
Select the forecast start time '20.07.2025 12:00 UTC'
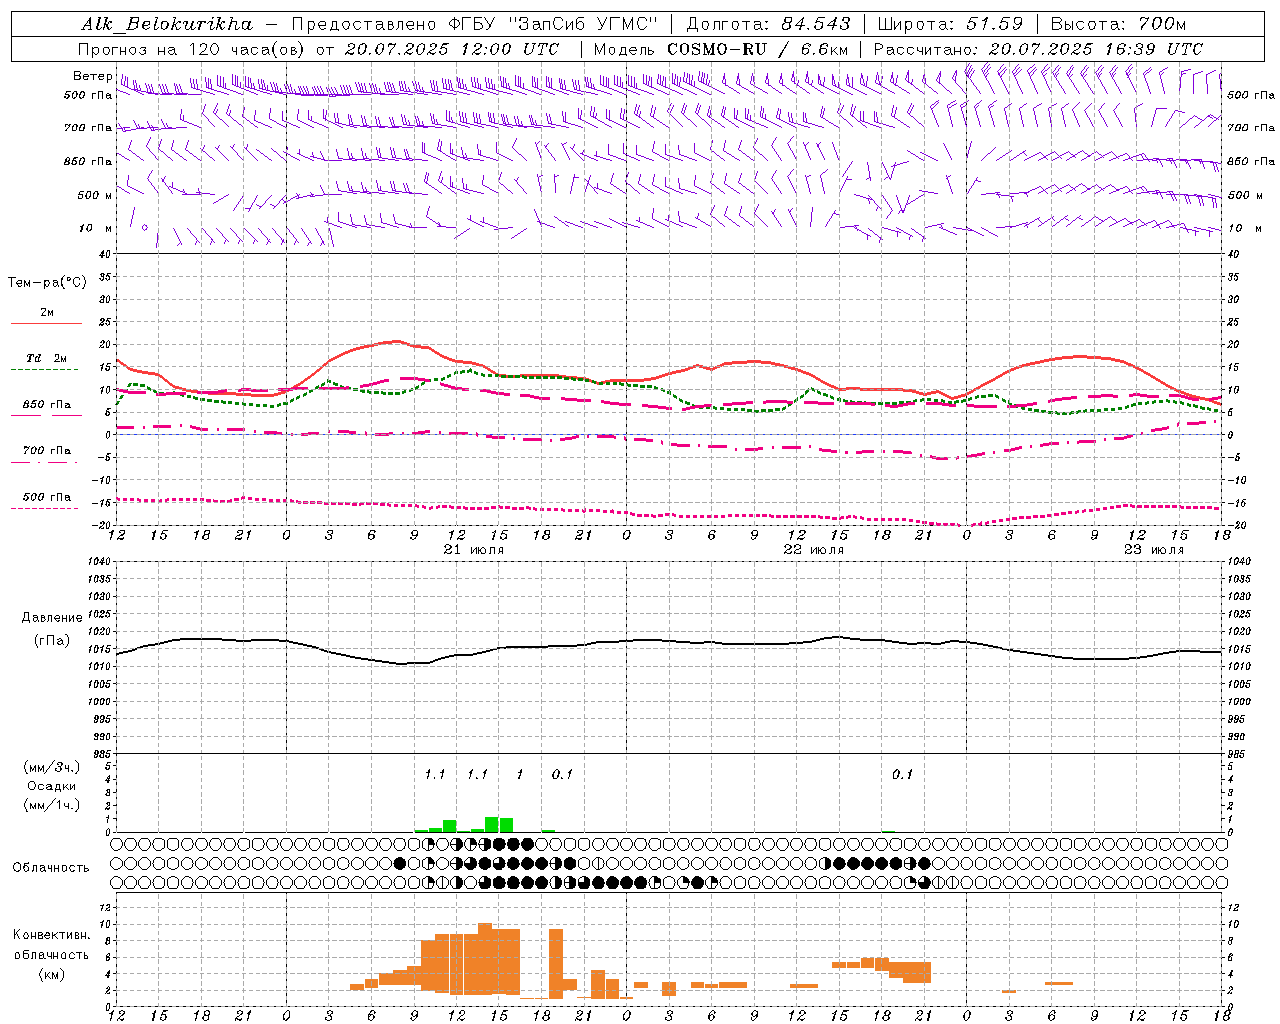(452, 49)
